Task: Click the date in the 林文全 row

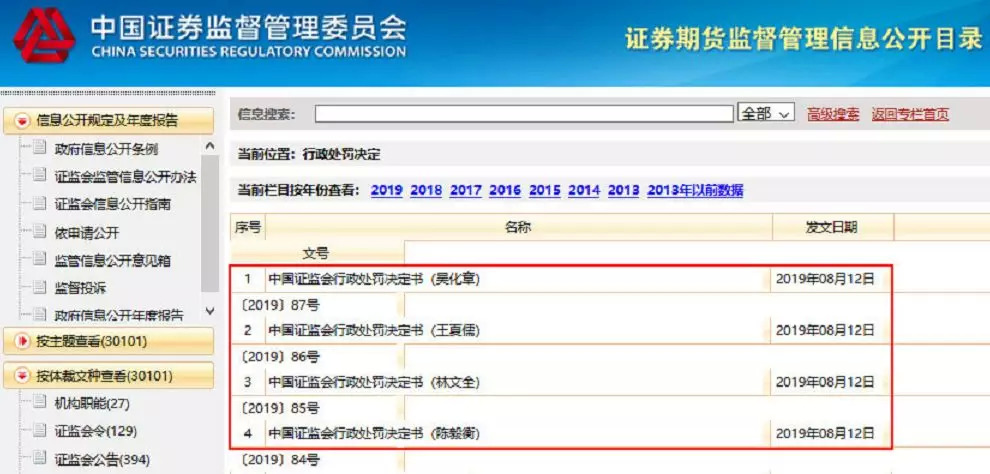Action: (x=825, y=382)
